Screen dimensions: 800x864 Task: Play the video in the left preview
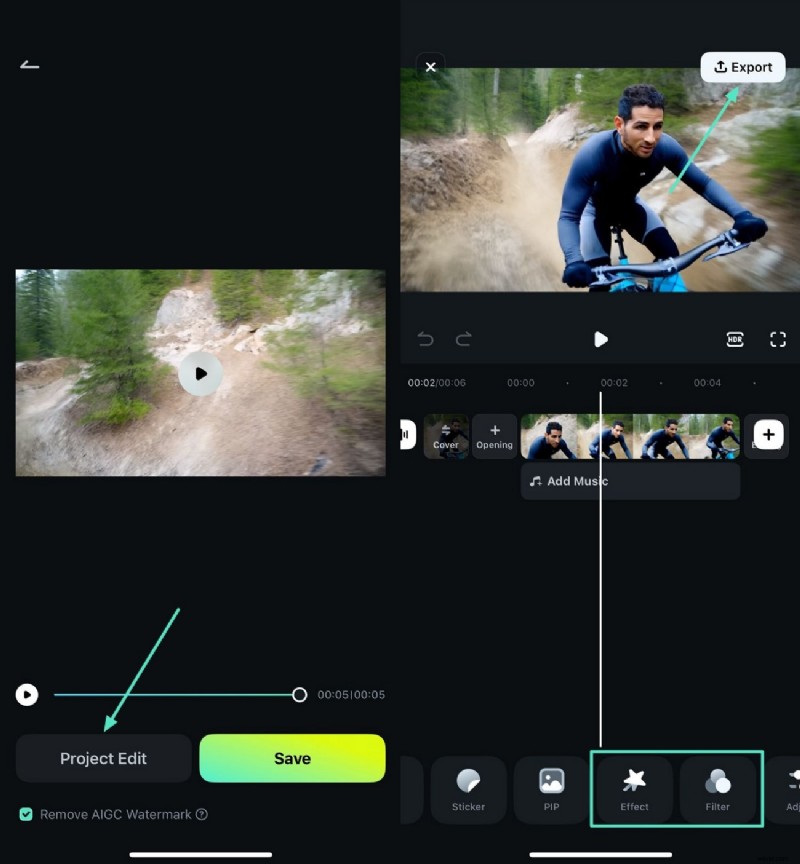click(x=201, y=372)
